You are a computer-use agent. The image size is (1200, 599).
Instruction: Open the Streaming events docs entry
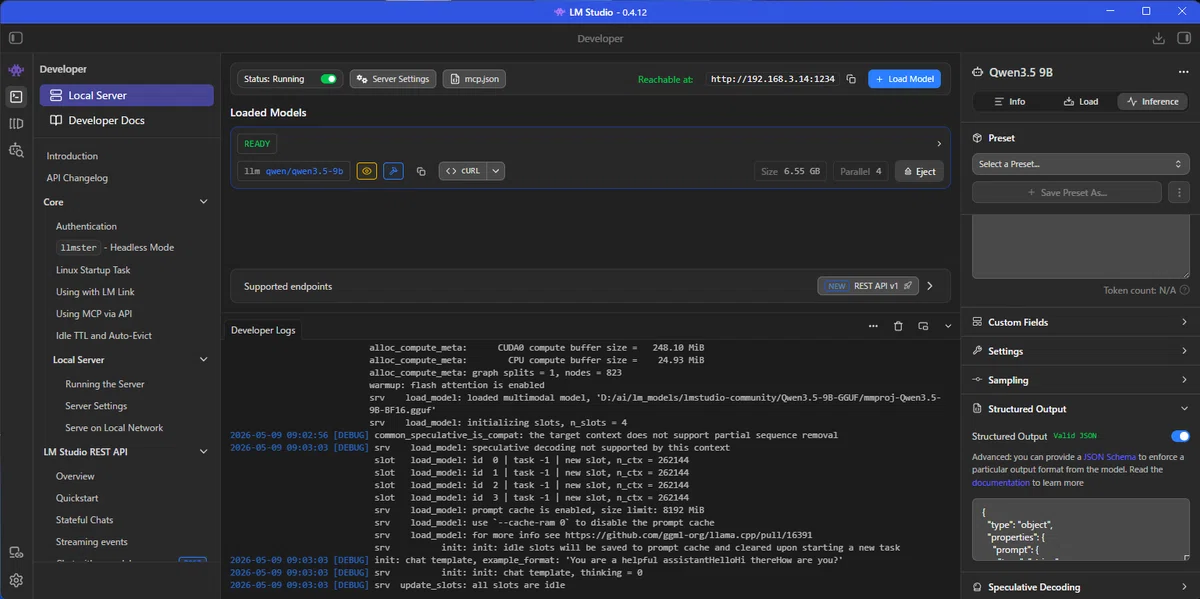(92, 542)
